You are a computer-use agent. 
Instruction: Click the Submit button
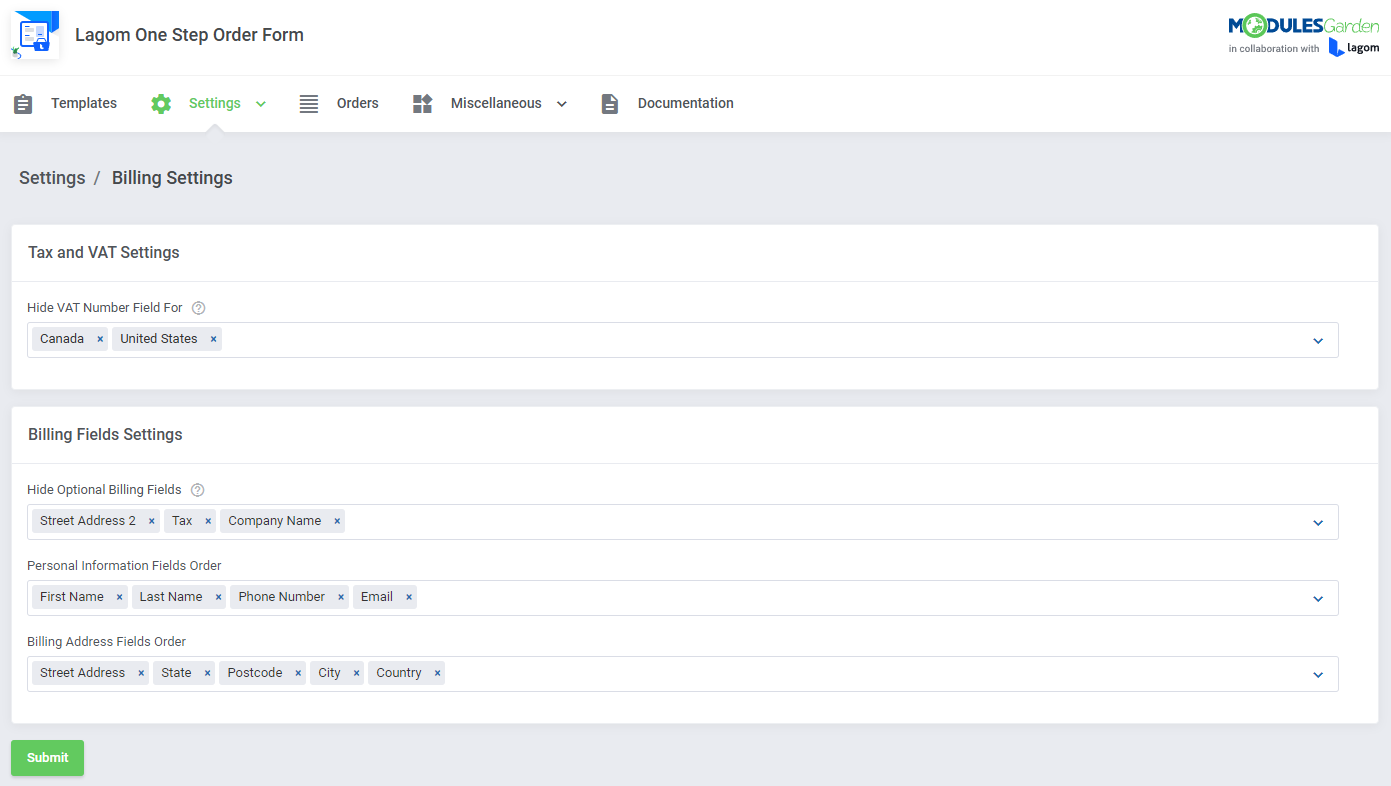(47, 757)
